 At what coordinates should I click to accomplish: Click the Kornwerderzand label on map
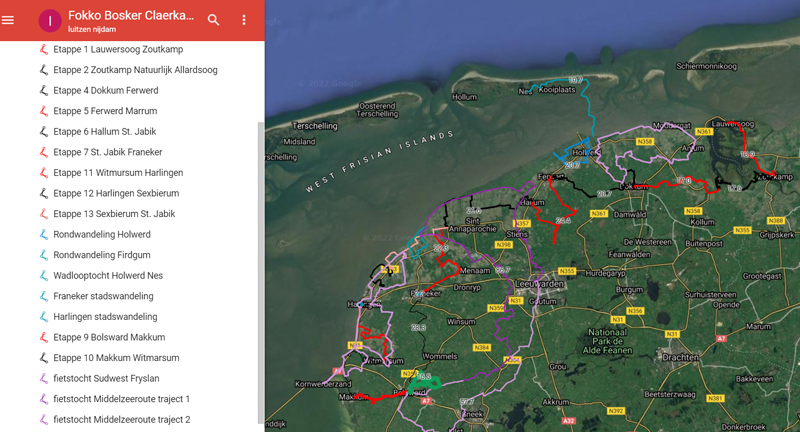(323, 384)
